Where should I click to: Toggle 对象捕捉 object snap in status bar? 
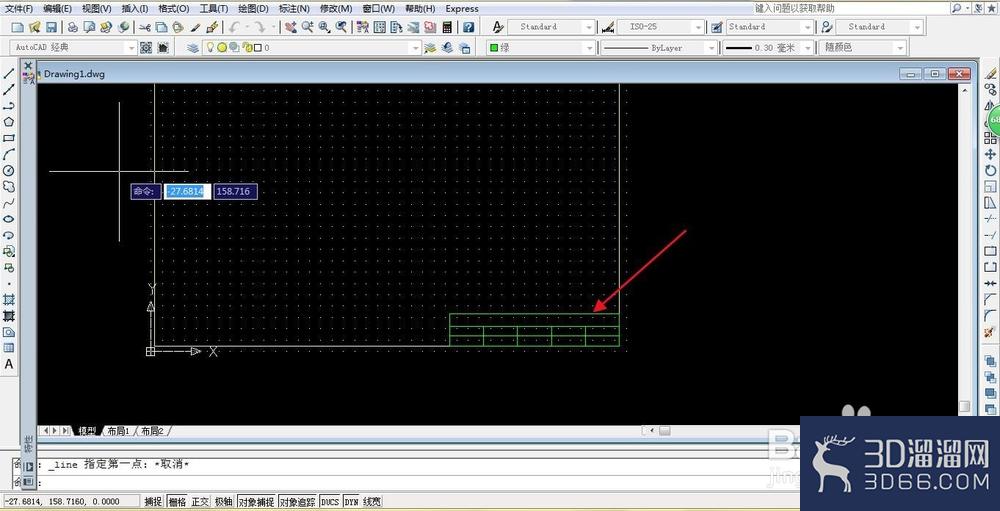tap(256, 502)
